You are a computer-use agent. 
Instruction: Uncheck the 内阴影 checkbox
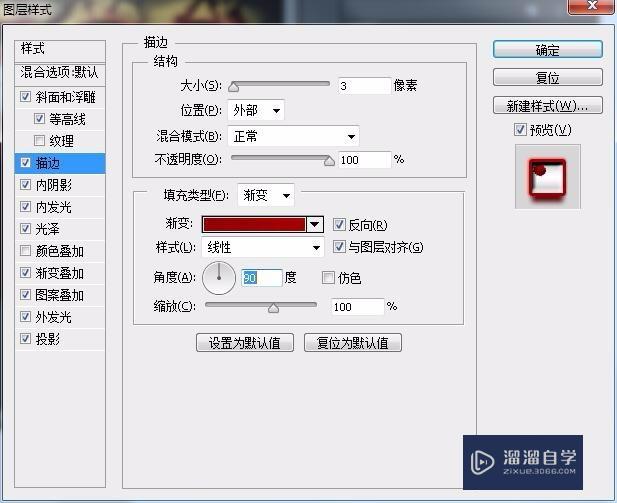(x=26, y=185)
